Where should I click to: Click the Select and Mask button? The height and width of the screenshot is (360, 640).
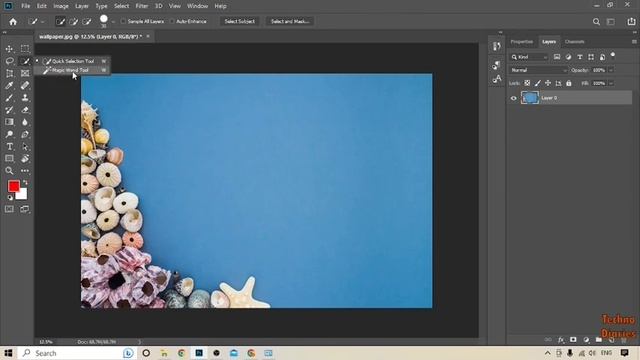pos(290,21)
